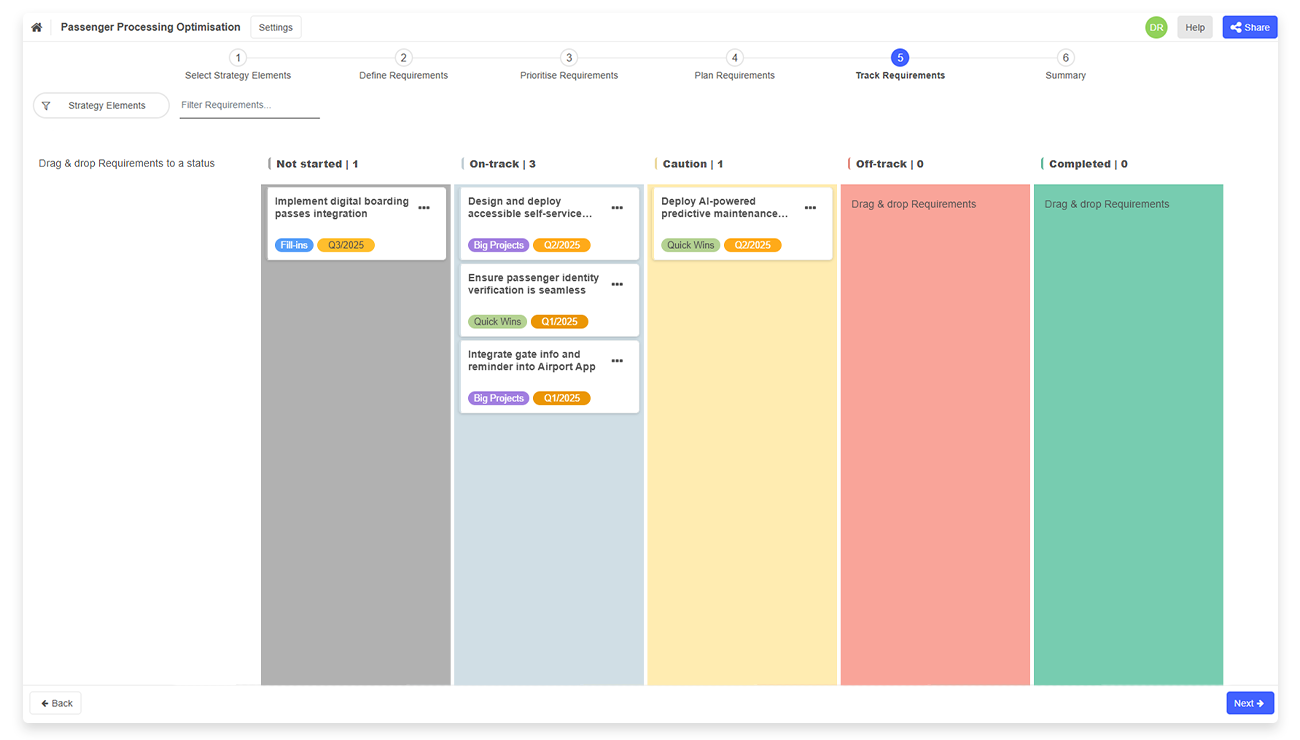The height and width of the screenshot is (740, 1300).
Task: Open menu on passenger identity verification card
Action: [617, 284]
